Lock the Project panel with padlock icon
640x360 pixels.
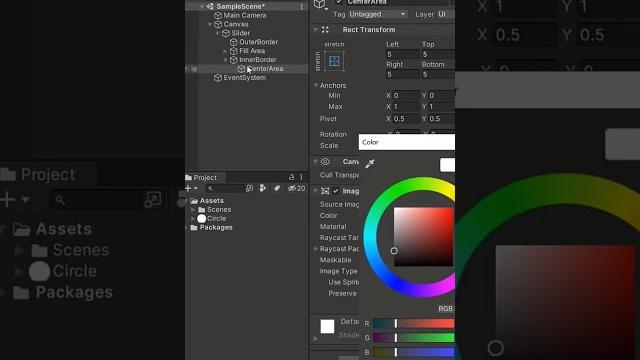(291, 177)
